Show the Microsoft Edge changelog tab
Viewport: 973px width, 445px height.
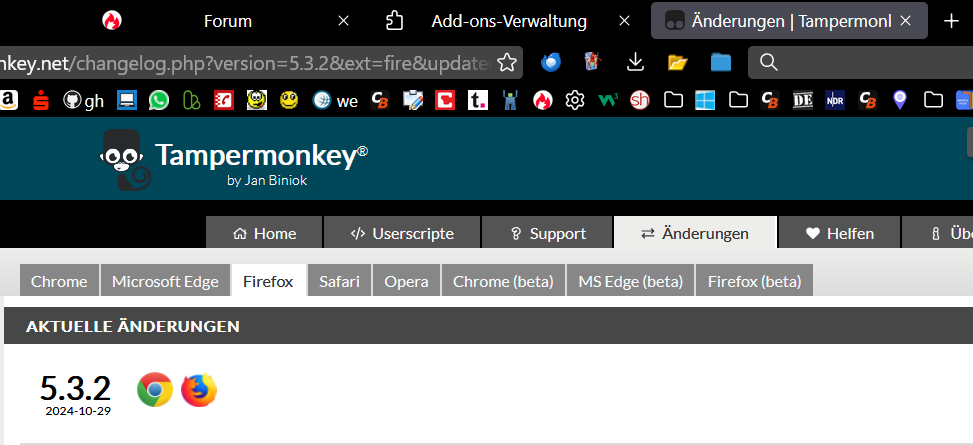click(x=165, y=281)
